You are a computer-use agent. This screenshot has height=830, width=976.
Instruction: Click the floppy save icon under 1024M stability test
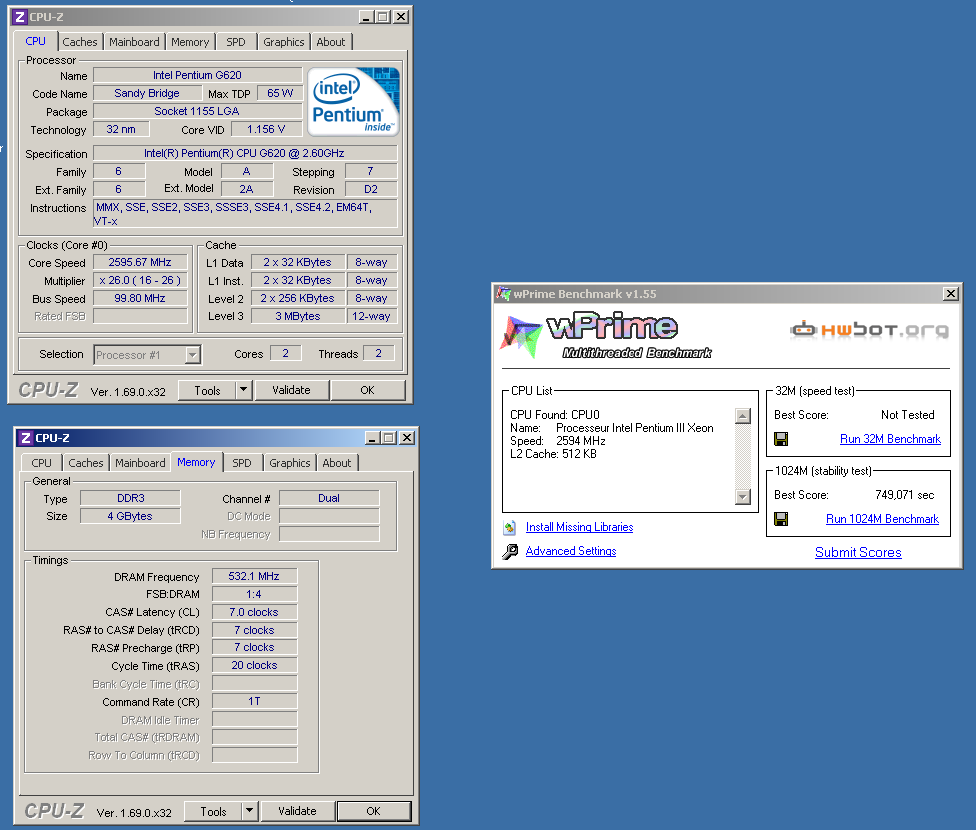pos(781,519)
